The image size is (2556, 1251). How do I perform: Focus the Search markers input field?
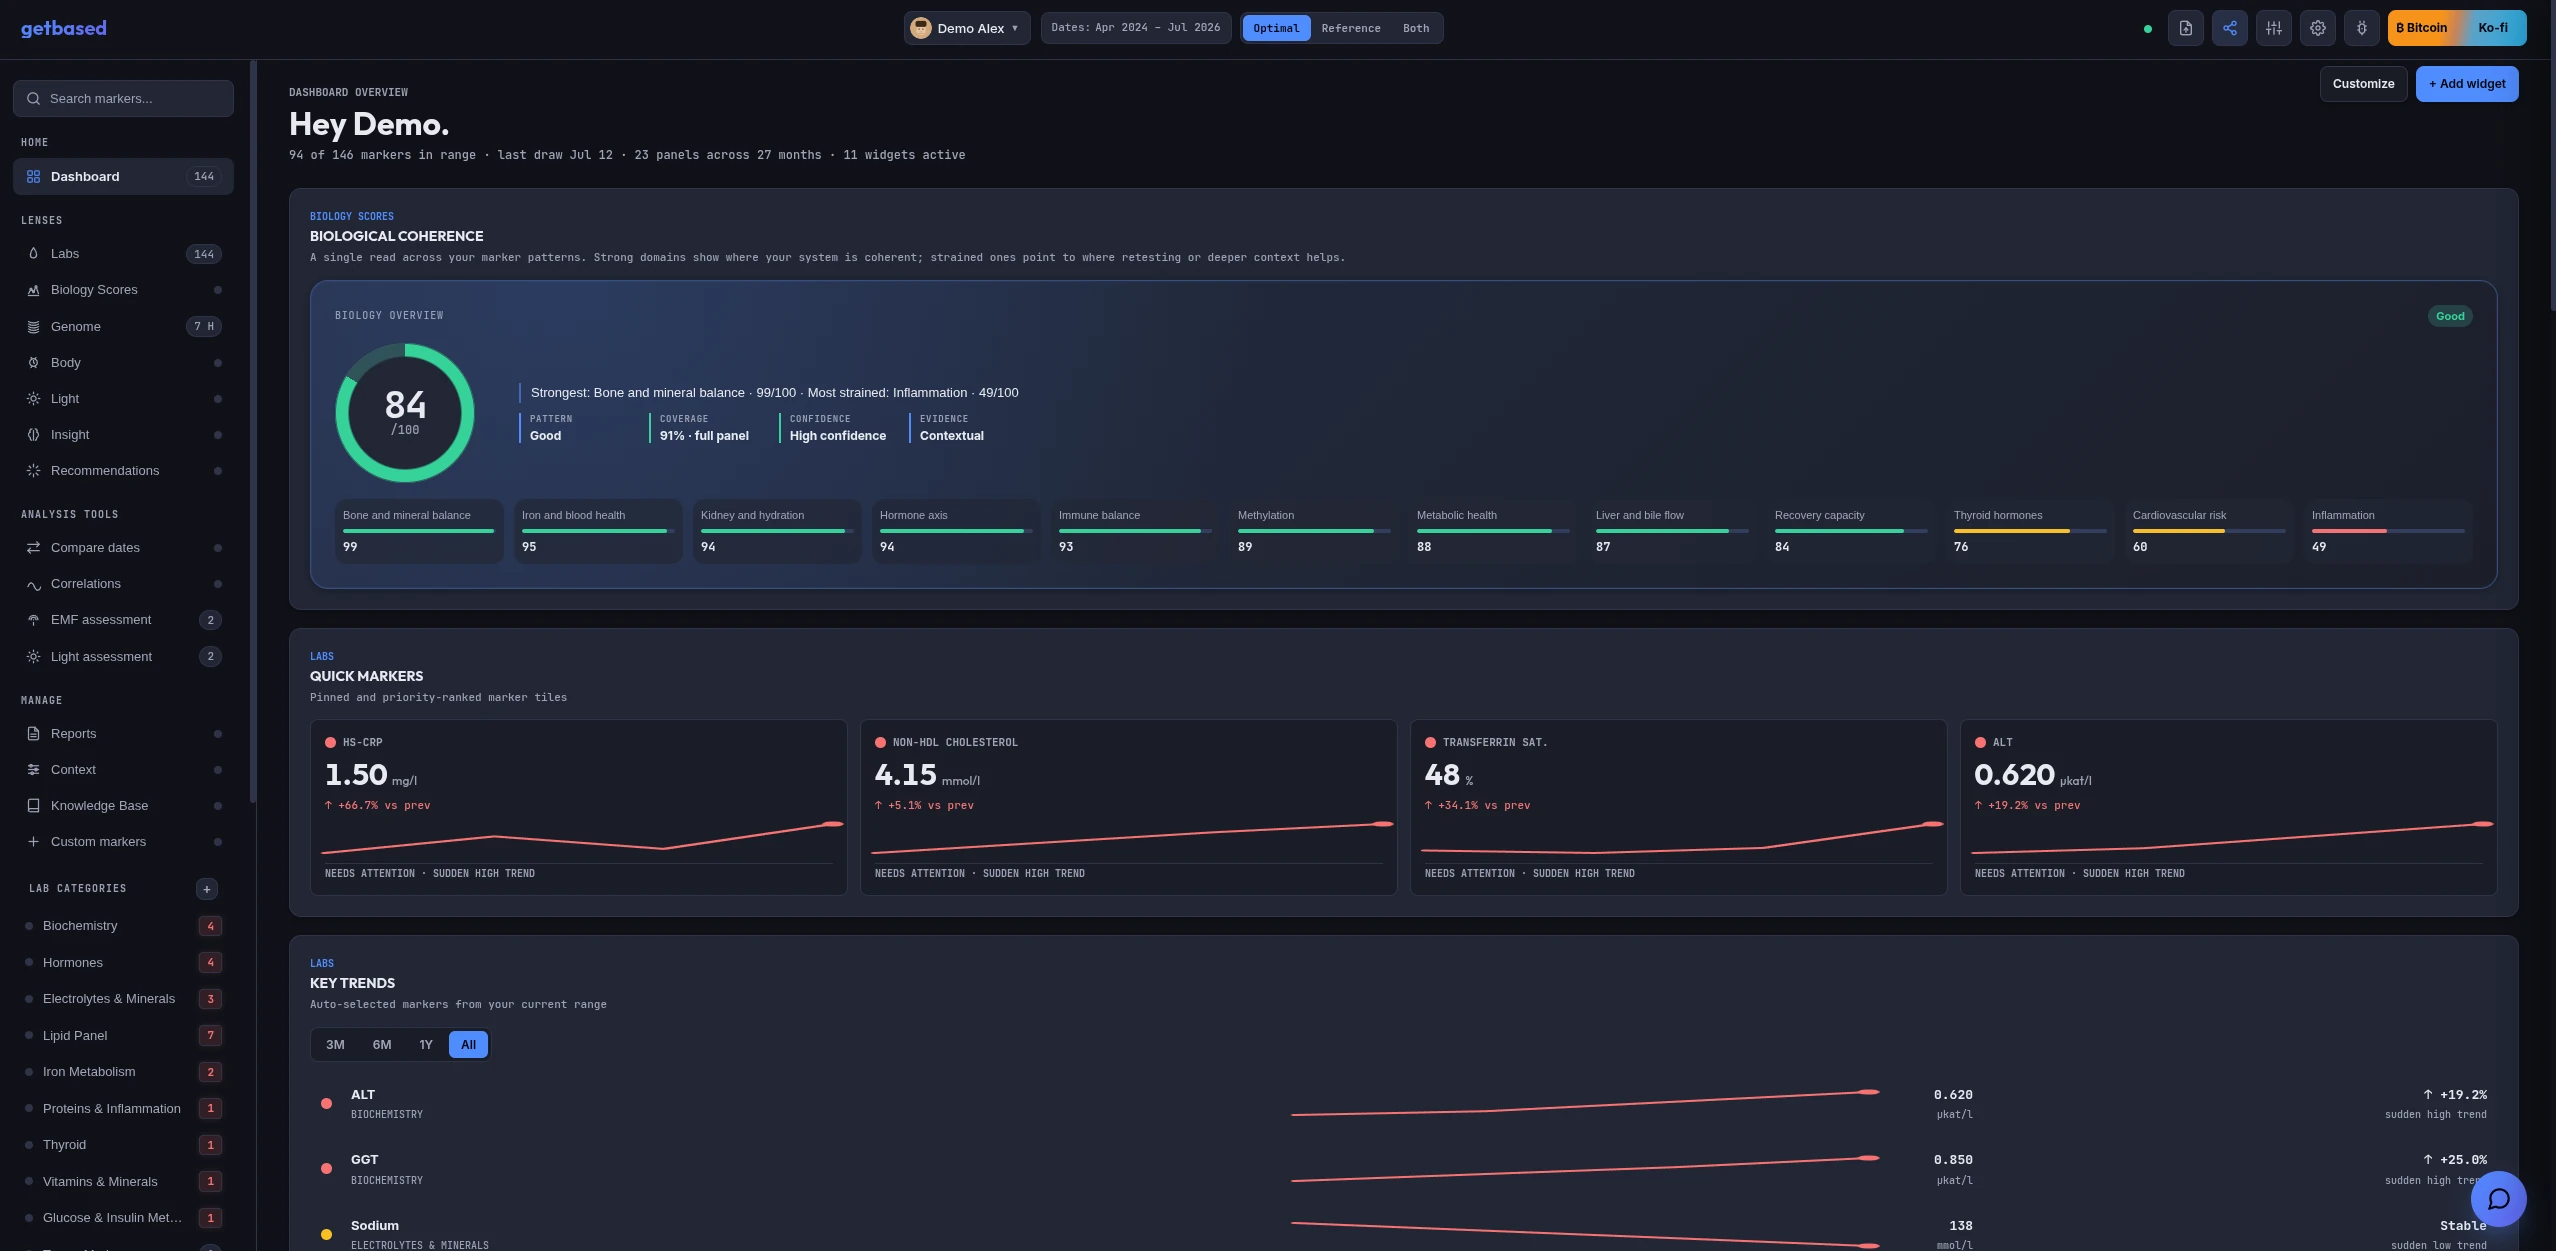coord(123,99)
